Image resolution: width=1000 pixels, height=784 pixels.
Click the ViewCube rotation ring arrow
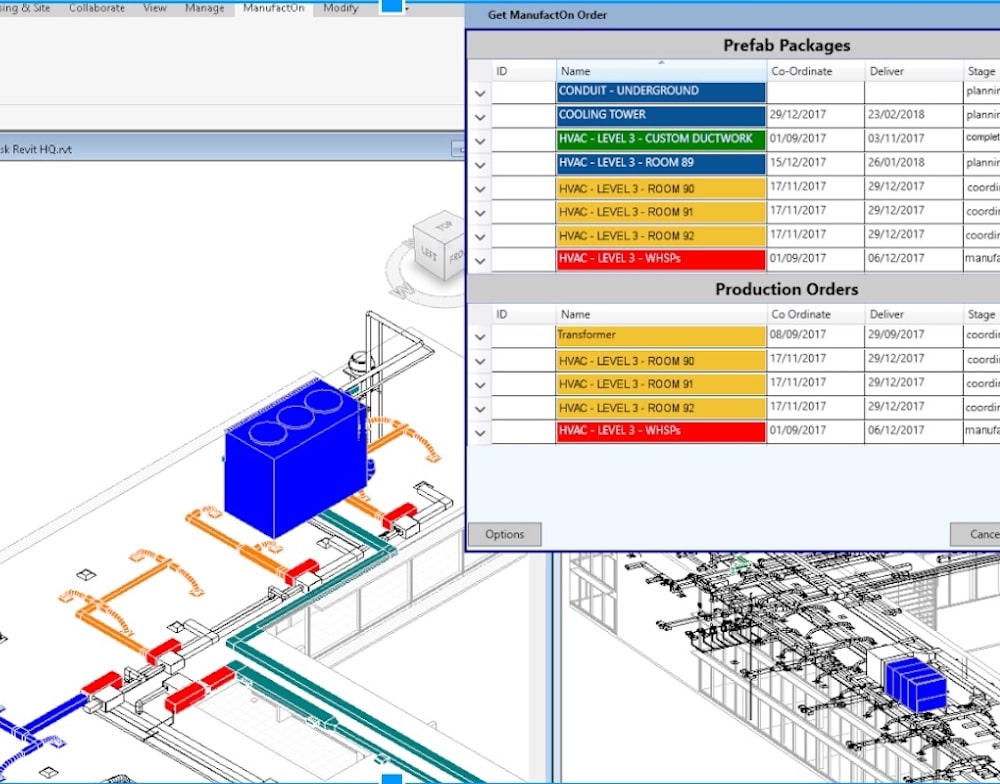coord(406,243)
